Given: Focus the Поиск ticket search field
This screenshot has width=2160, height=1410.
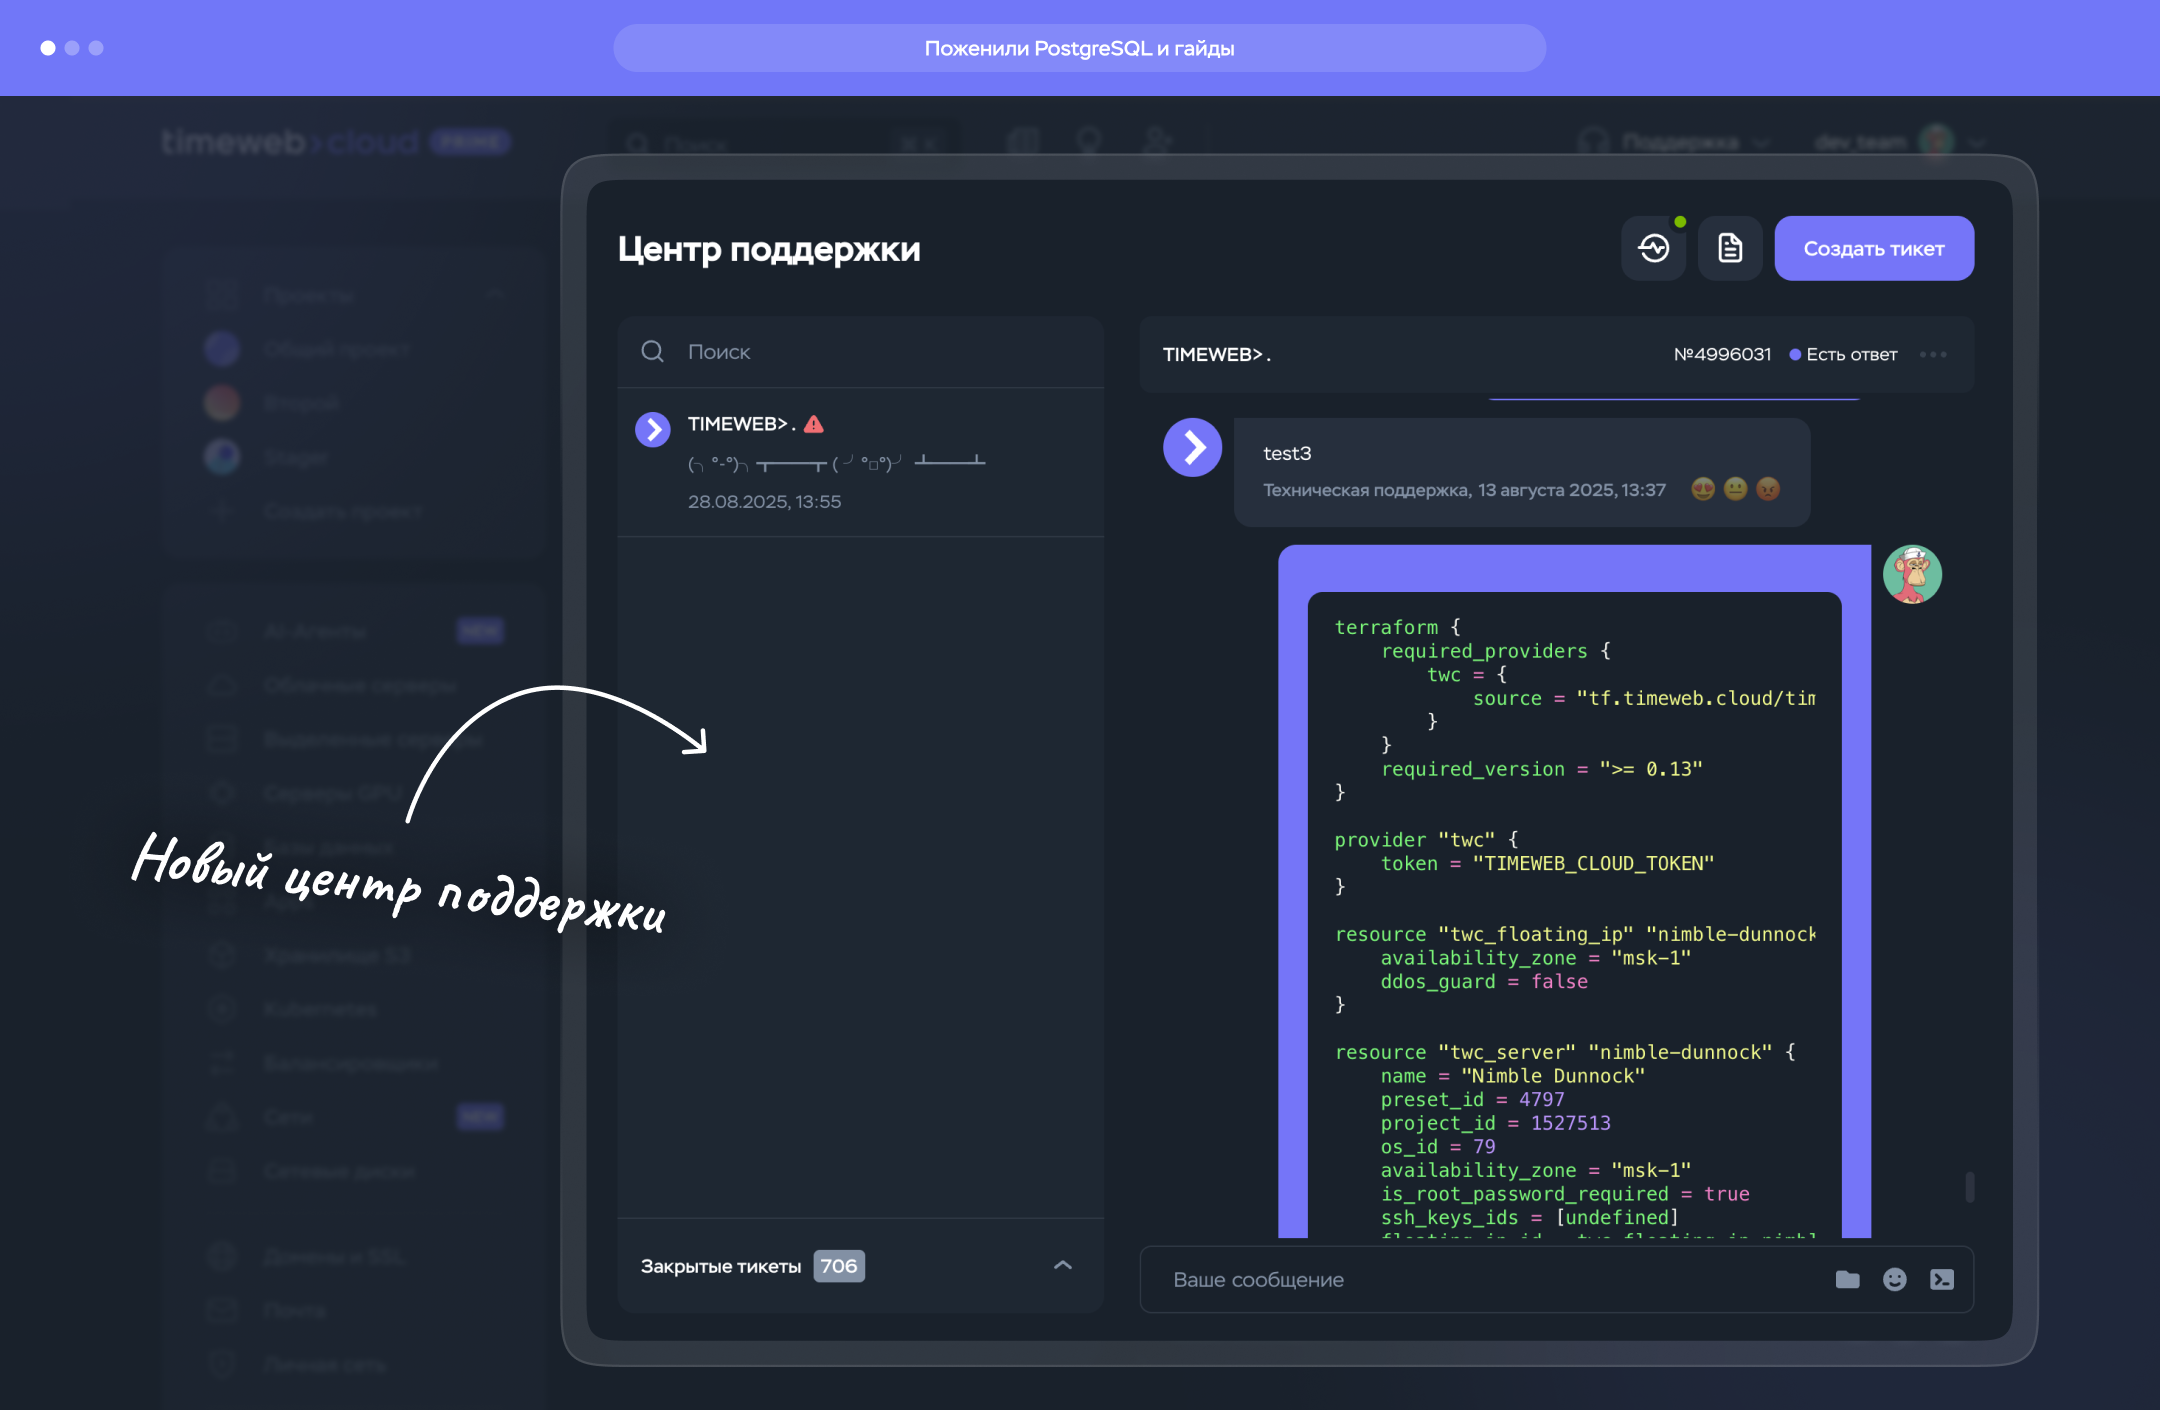Looking at the screenshot, I should [860, 352].
